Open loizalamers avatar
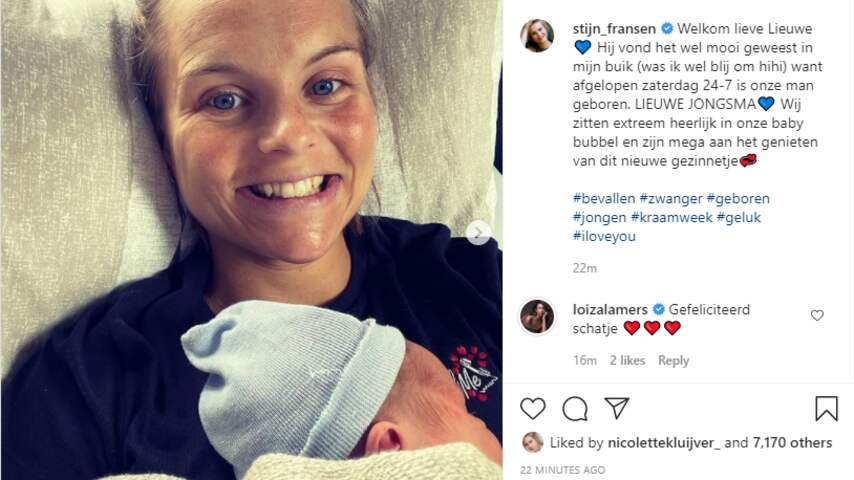The width and height of the screenshot is (854, 480). point(537,316)
